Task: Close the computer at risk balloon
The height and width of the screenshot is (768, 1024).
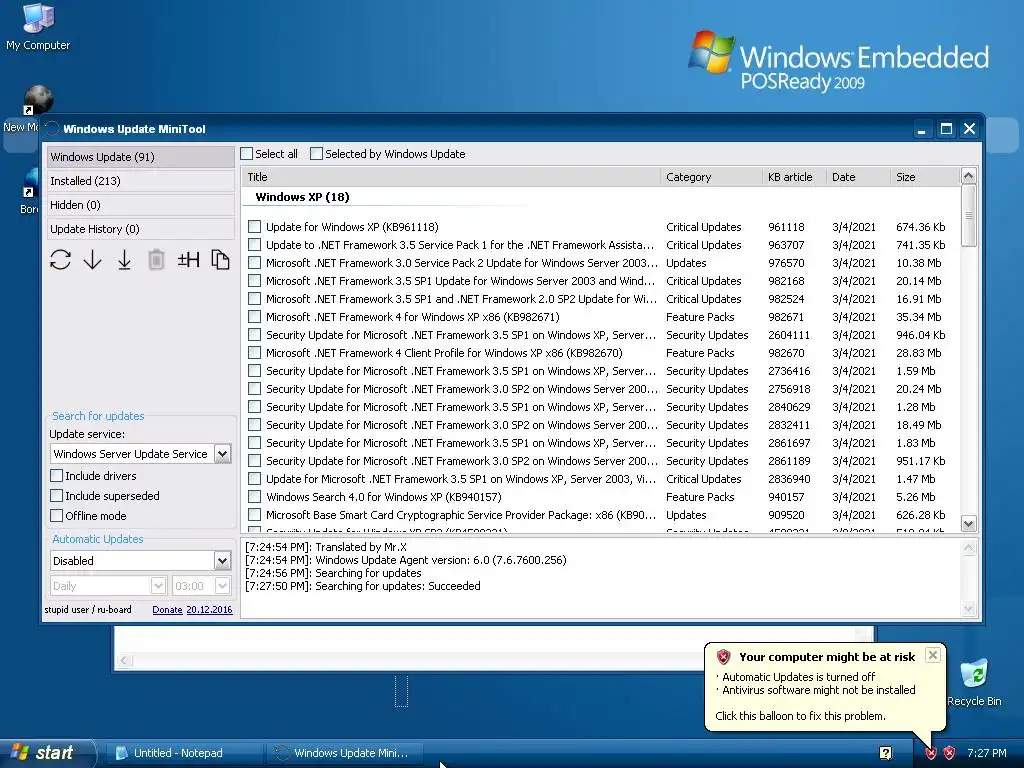Action: [x=933, y=655]
